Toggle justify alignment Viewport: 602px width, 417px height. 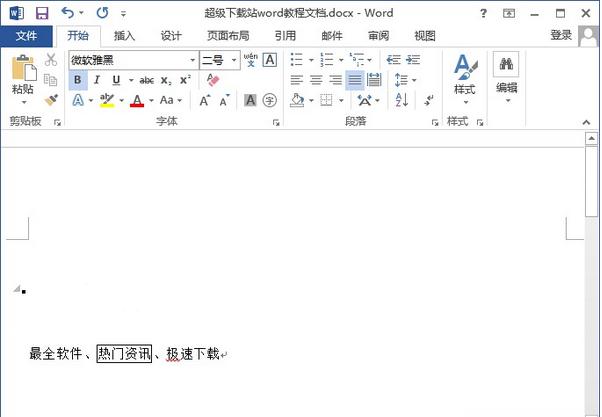[354, 80]
